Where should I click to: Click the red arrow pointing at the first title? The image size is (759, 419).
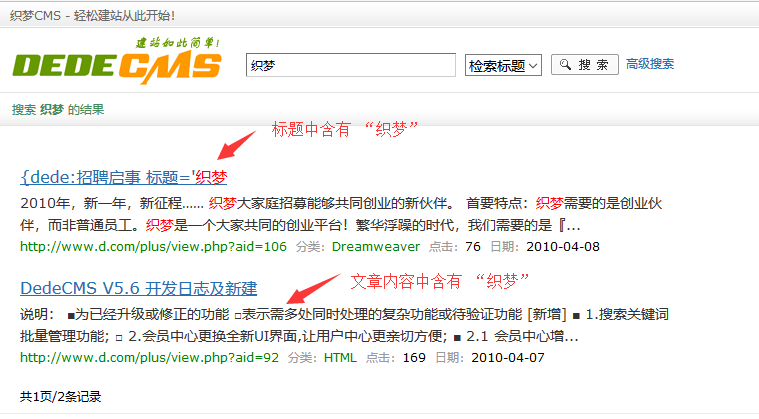(x=238, y=150)
